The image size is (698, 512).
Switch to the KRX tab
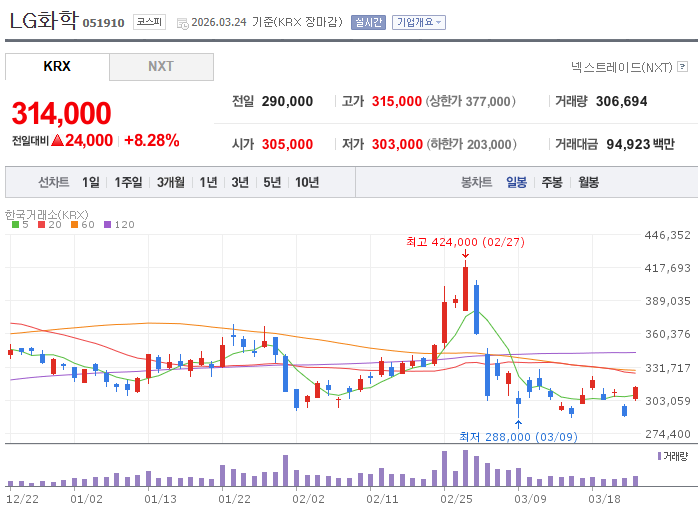coord(57,66)
